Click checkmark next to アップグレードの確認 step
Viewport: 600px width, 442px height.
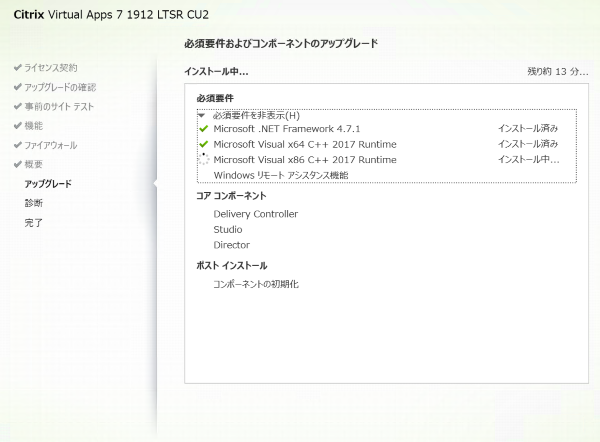[17, 87]
